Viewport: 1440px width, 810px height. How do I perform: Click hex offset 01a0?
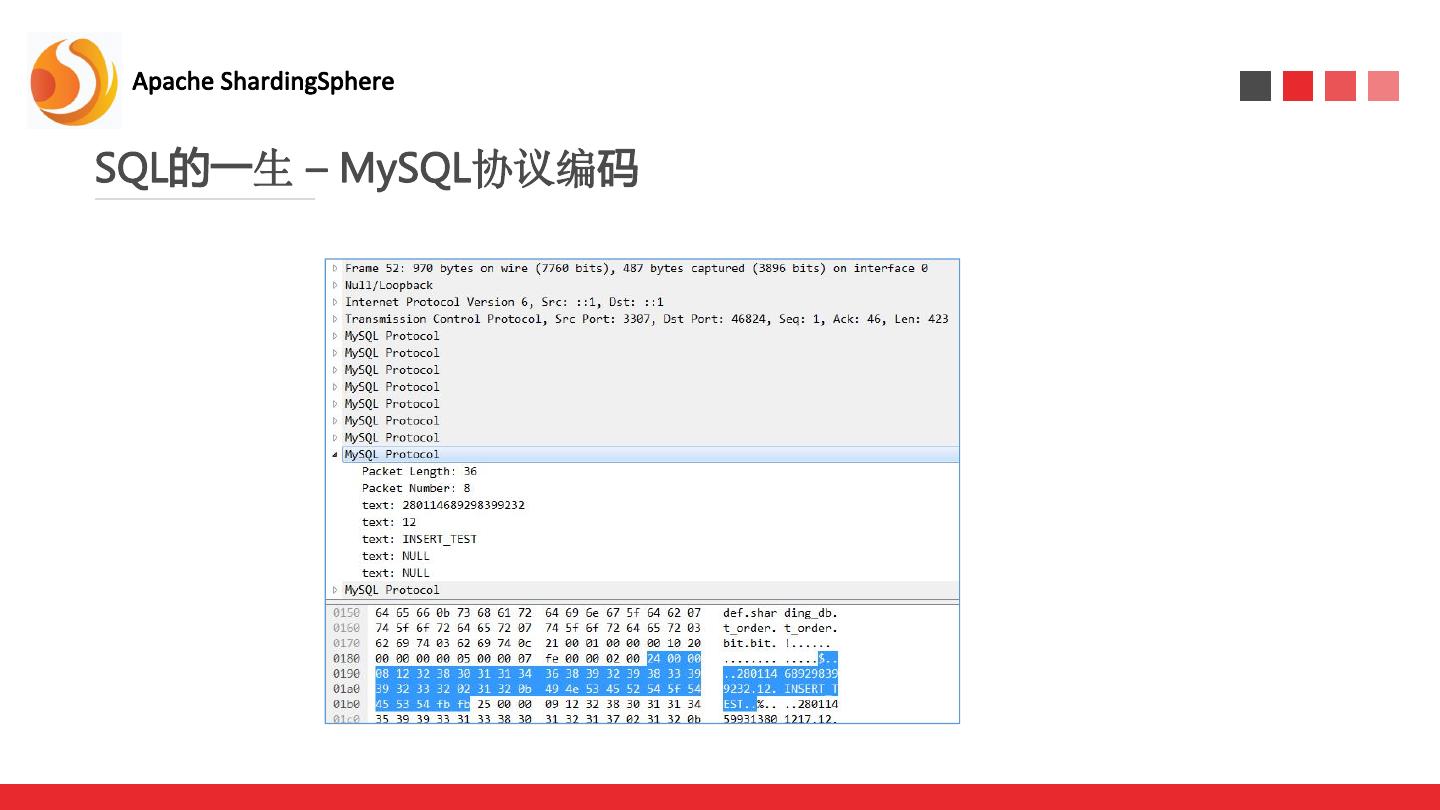346,689
